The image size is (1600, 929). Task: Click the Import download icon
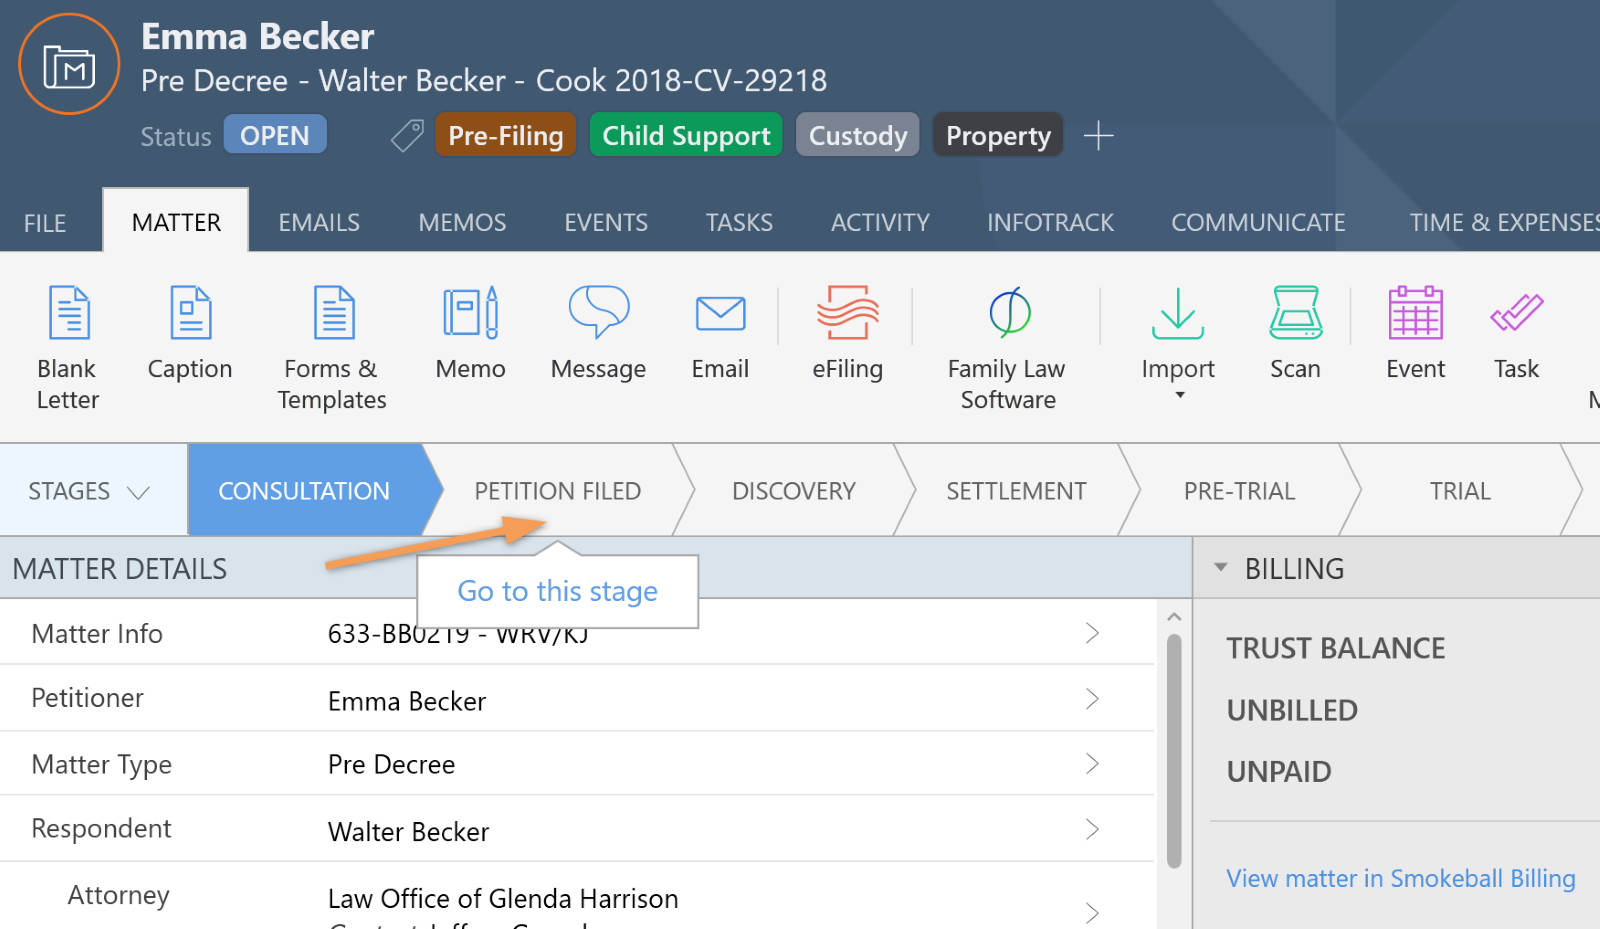pos(1178,313)
